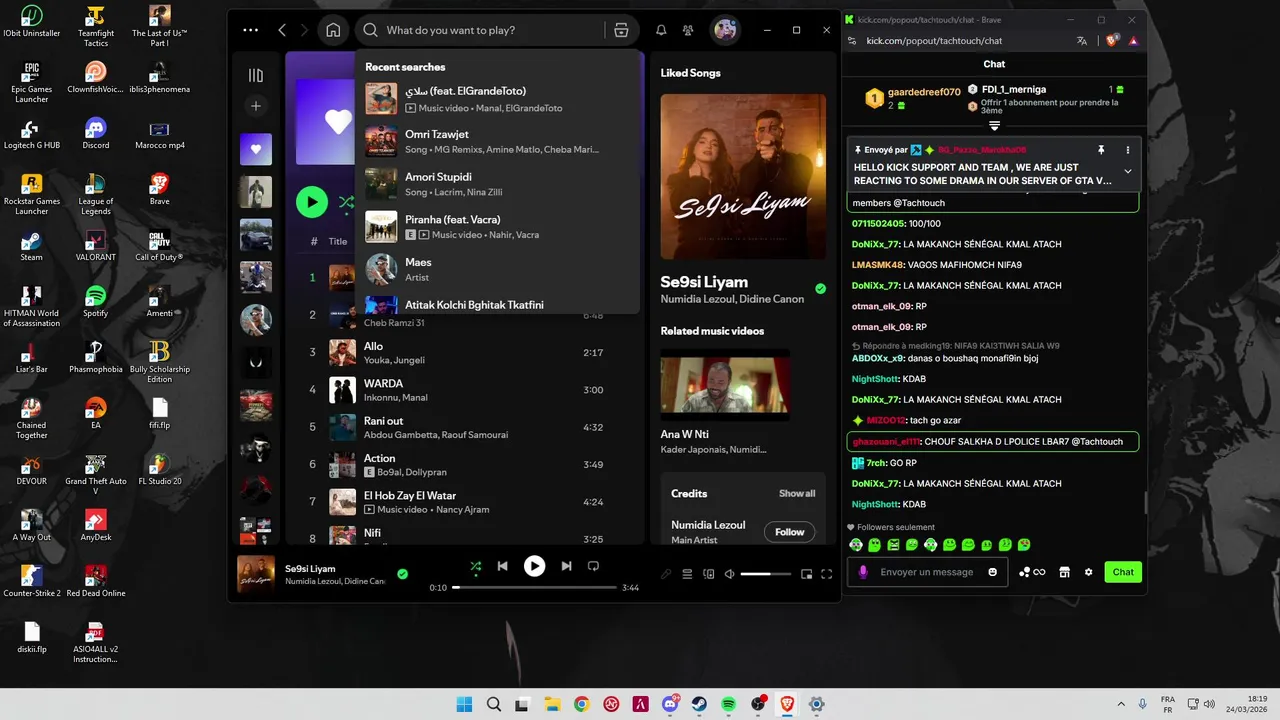Viewport: 1280px width, 720px height.
Task: Select recent search Omri Tzawjet
Action: tap(496, 141)
